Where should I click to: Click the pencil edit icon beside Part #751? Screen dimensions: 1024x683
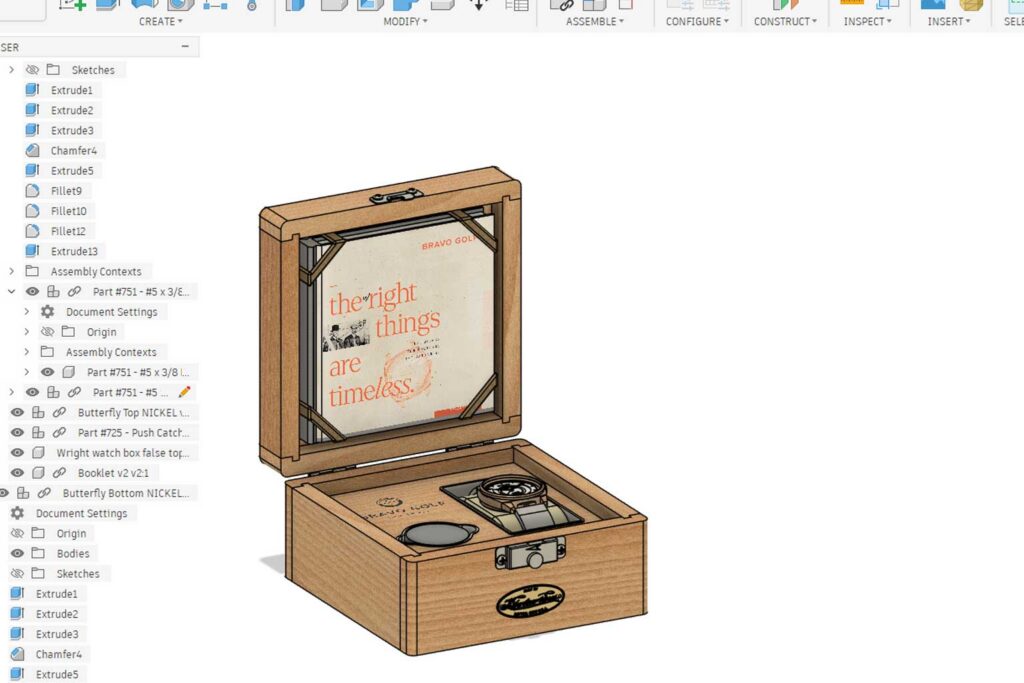pyautogui.click(x=184, y=392)
